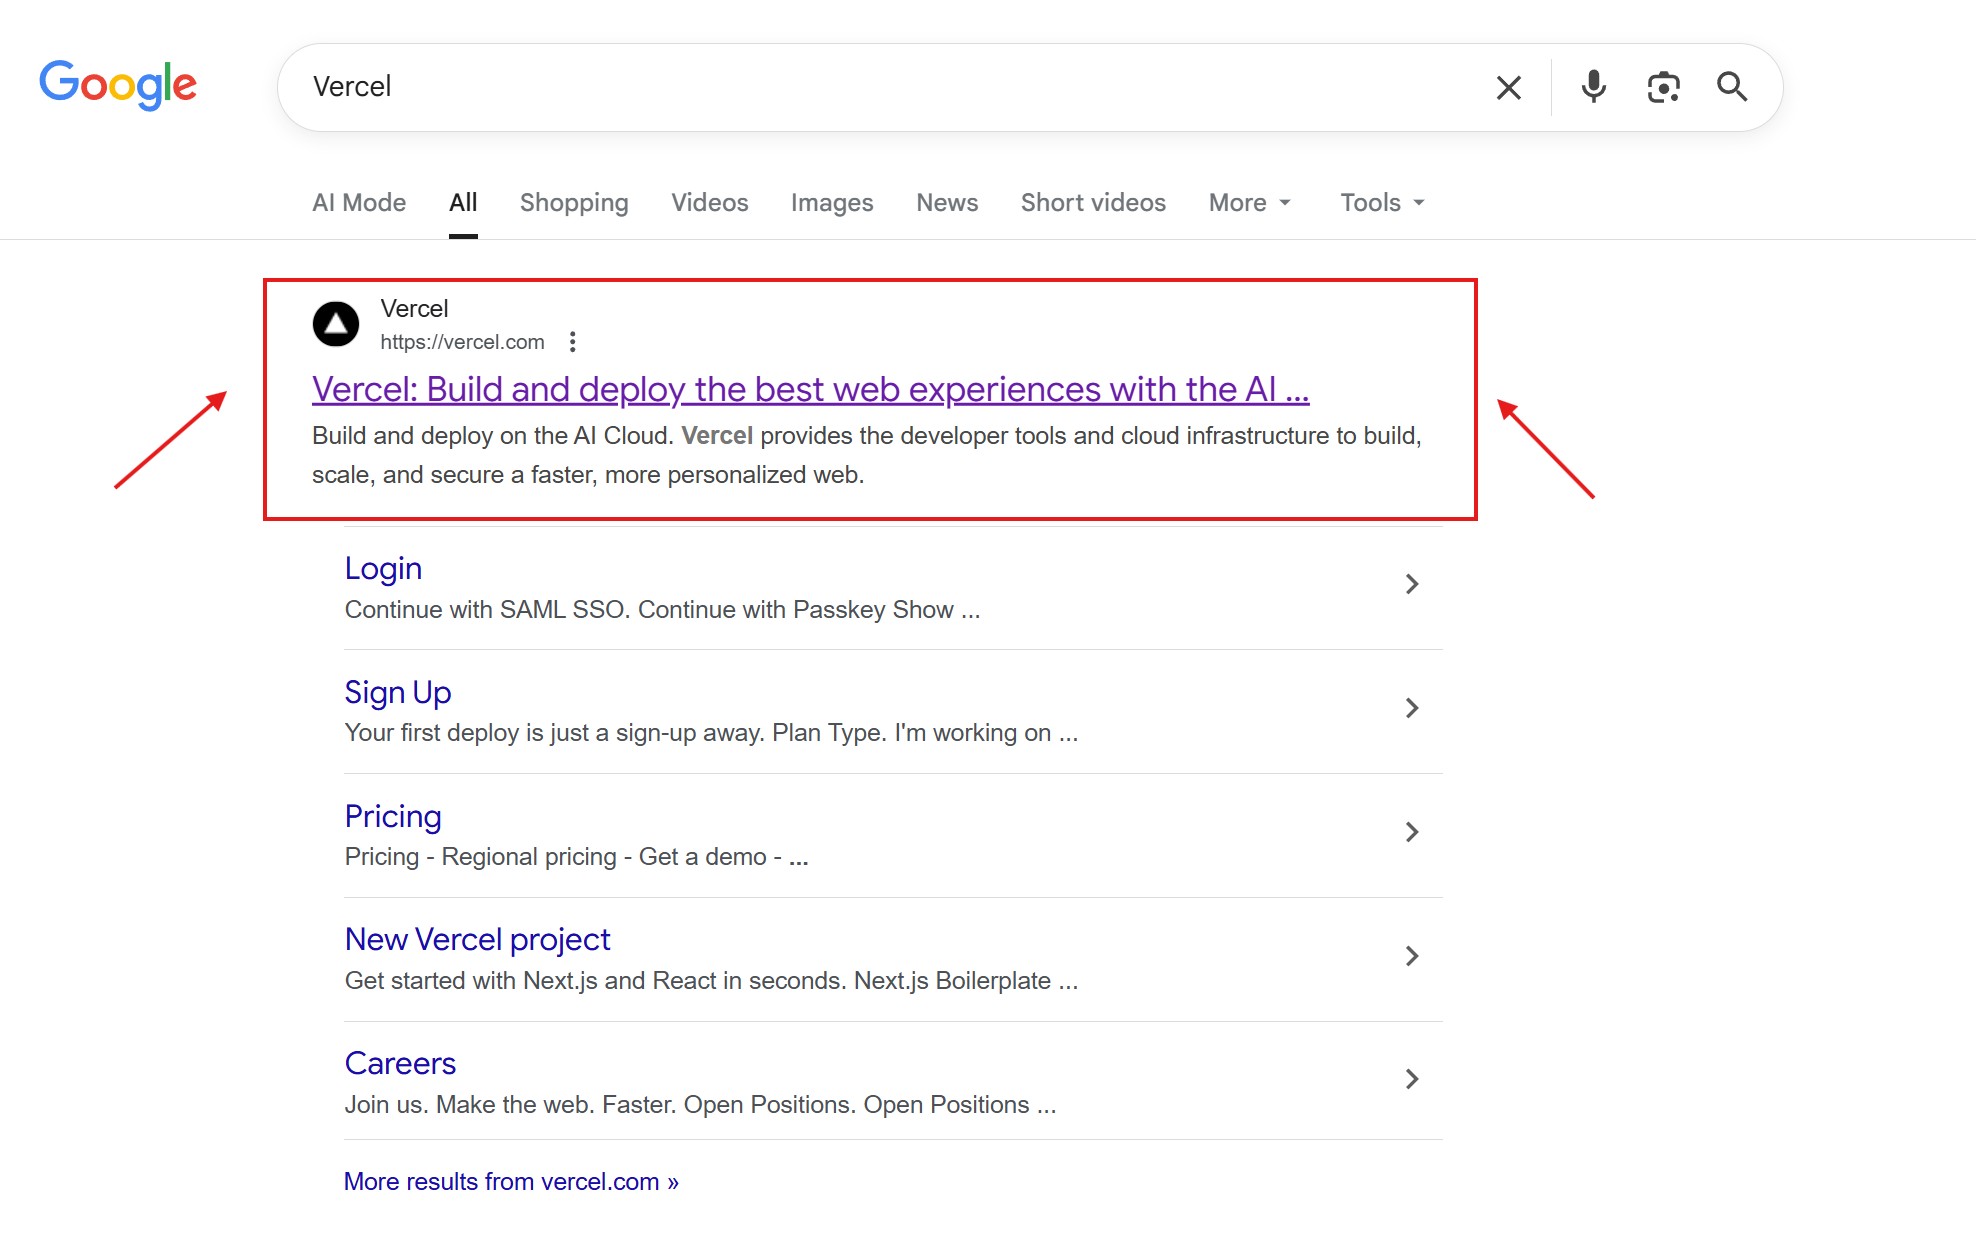Screen dimensions: 1976x1245
Task: Open the More dropdown filter
Action: (1249, 203)
